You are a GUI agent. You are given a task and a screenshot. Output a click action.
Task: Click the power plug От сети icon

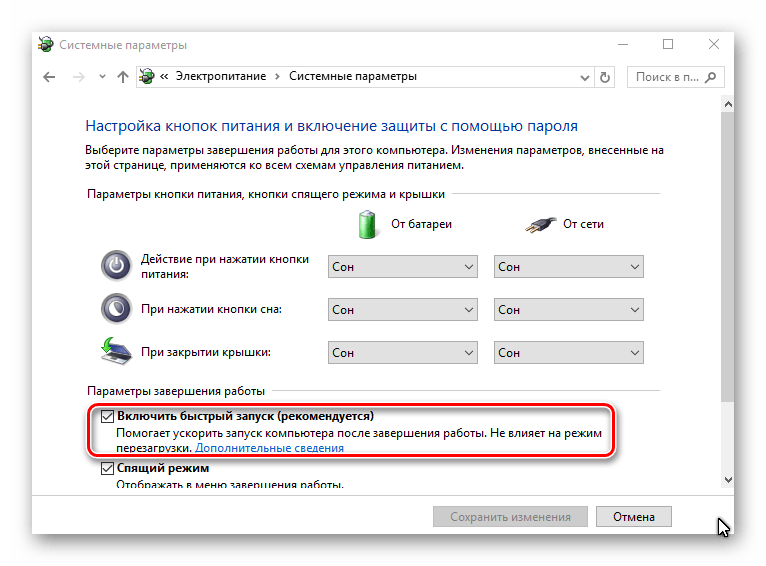click(540, 225)
